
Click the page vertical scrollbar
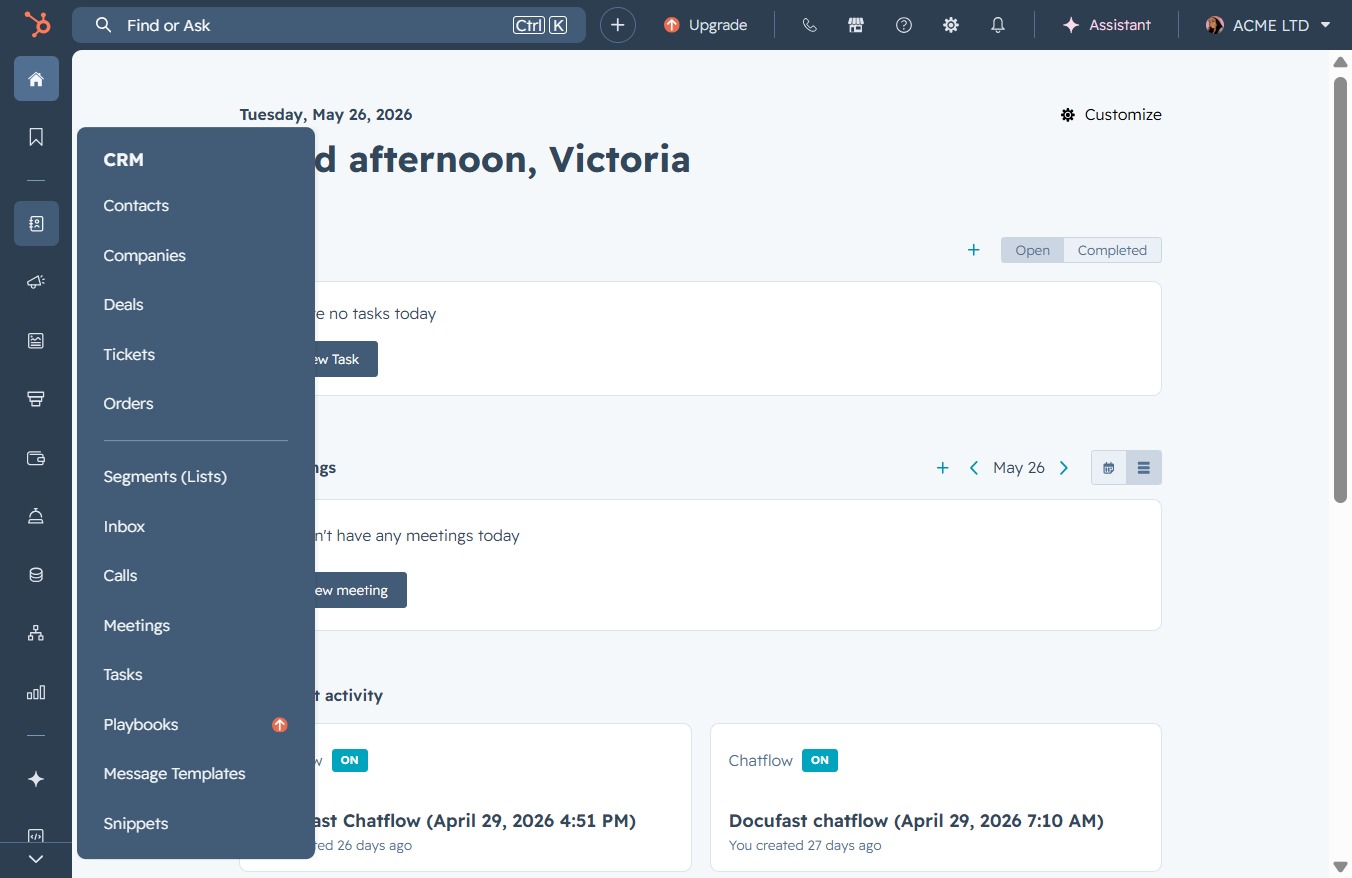[1341, 290]
